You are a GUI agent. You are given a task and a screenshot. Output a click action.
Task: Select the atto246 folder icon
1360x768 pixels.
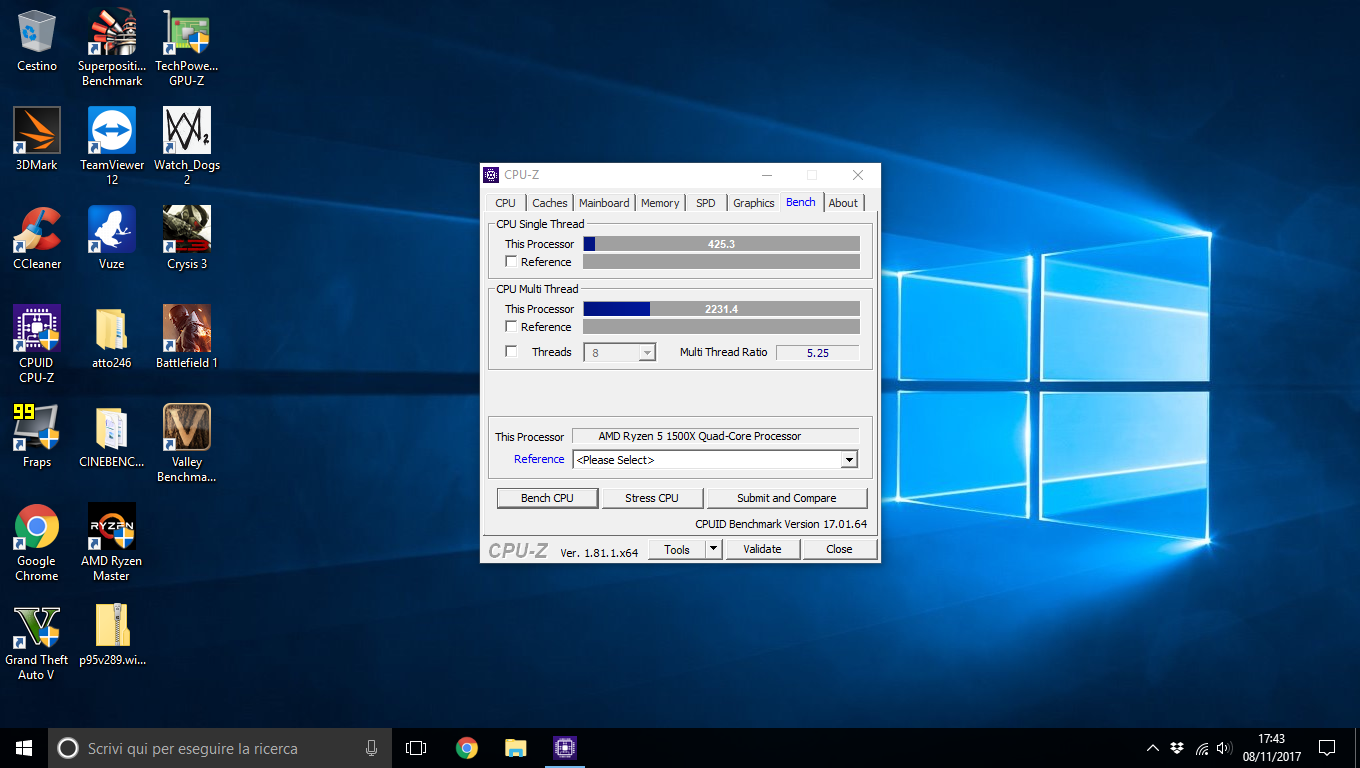coord(112,337)
